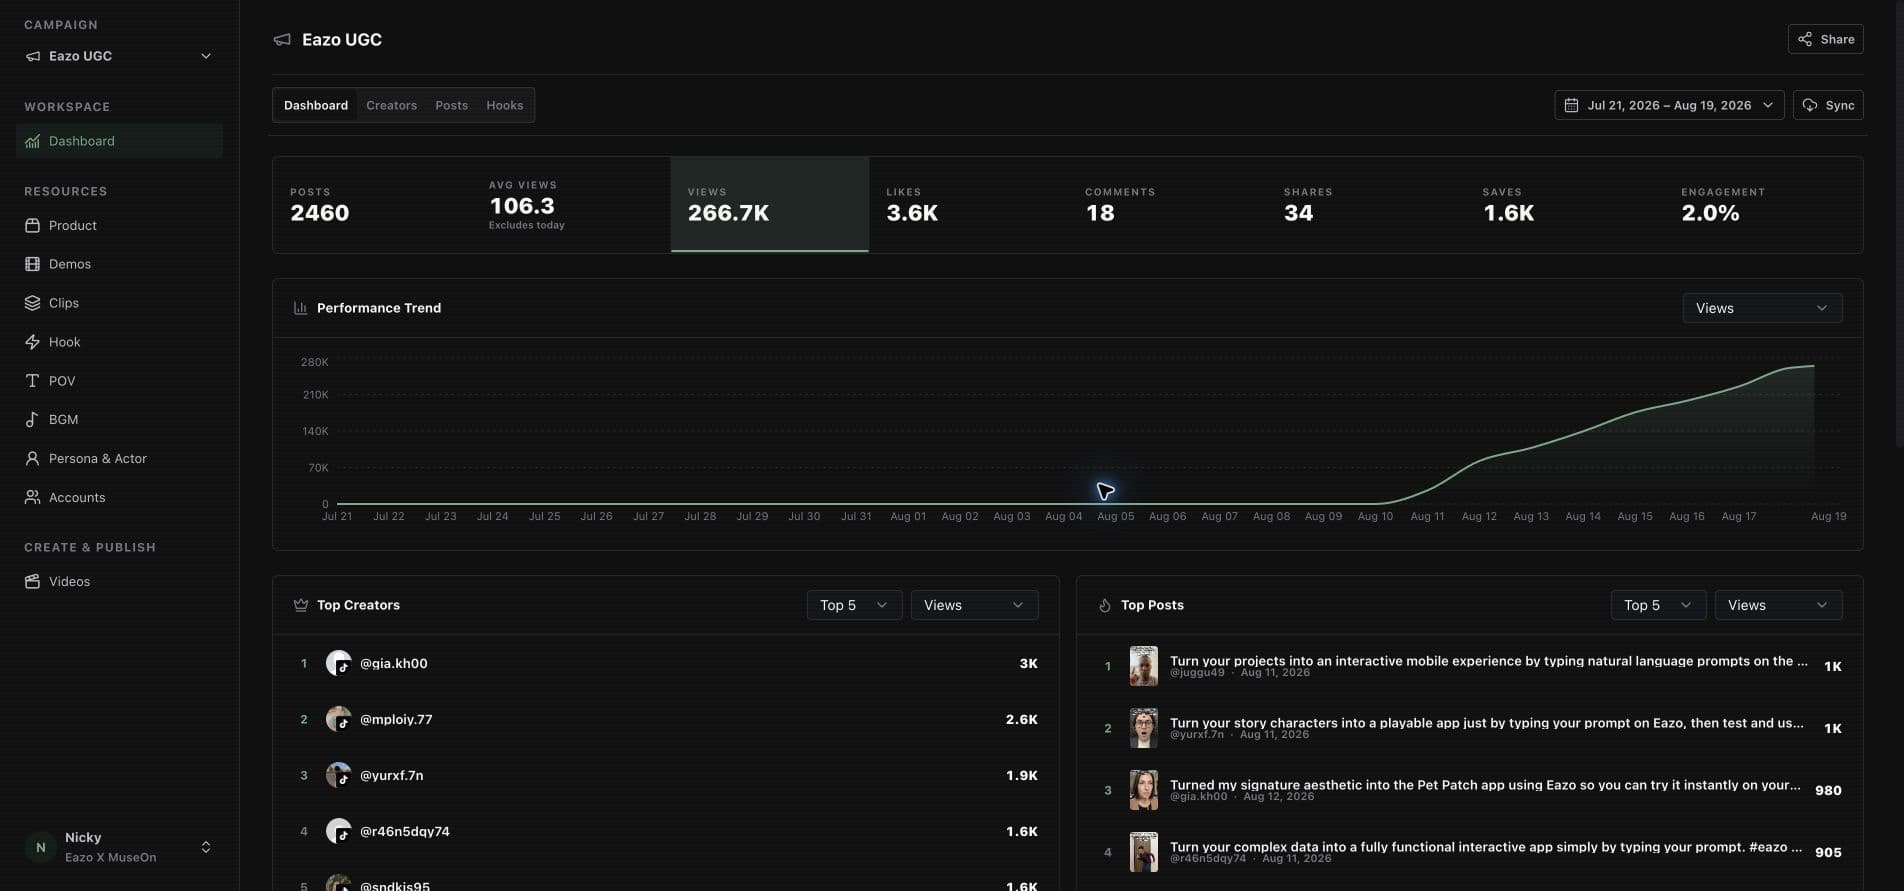The height and width of the screenshot is (891, 1904).
Task: Select the Posts 2460 metric card
Action: (x=372, y=204)
